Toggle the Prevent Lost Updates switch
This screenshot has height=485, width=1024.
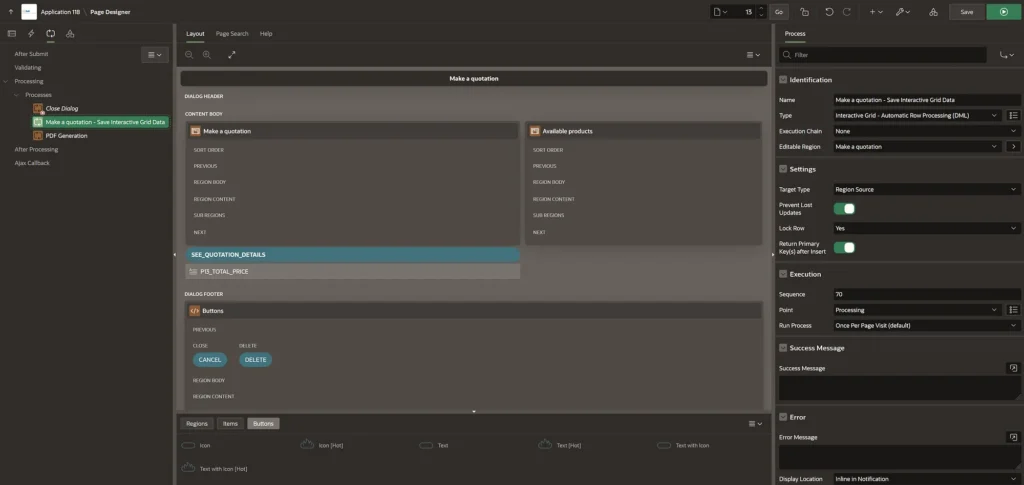(844, 209)
